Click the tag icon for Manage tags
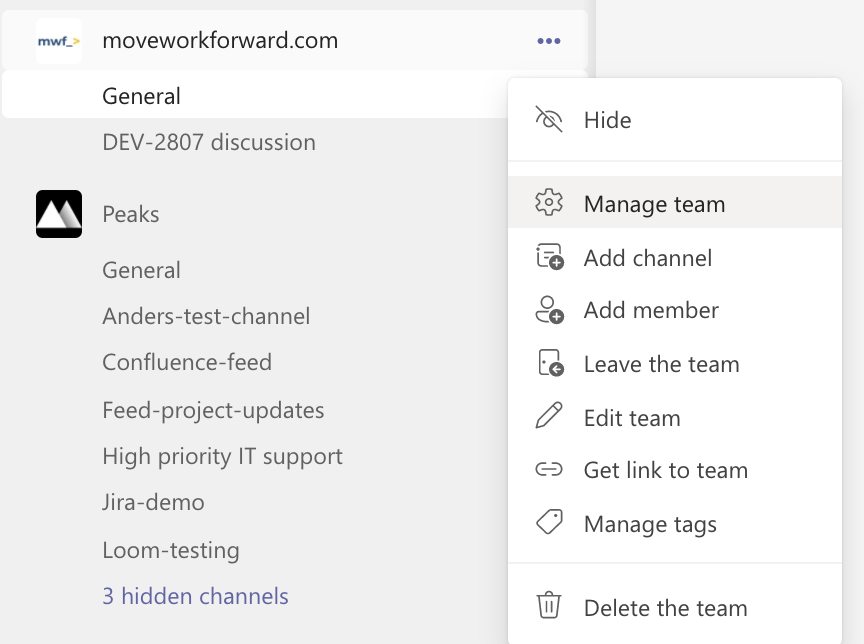Screen dimensions: 864x644 tap(549, 523)
